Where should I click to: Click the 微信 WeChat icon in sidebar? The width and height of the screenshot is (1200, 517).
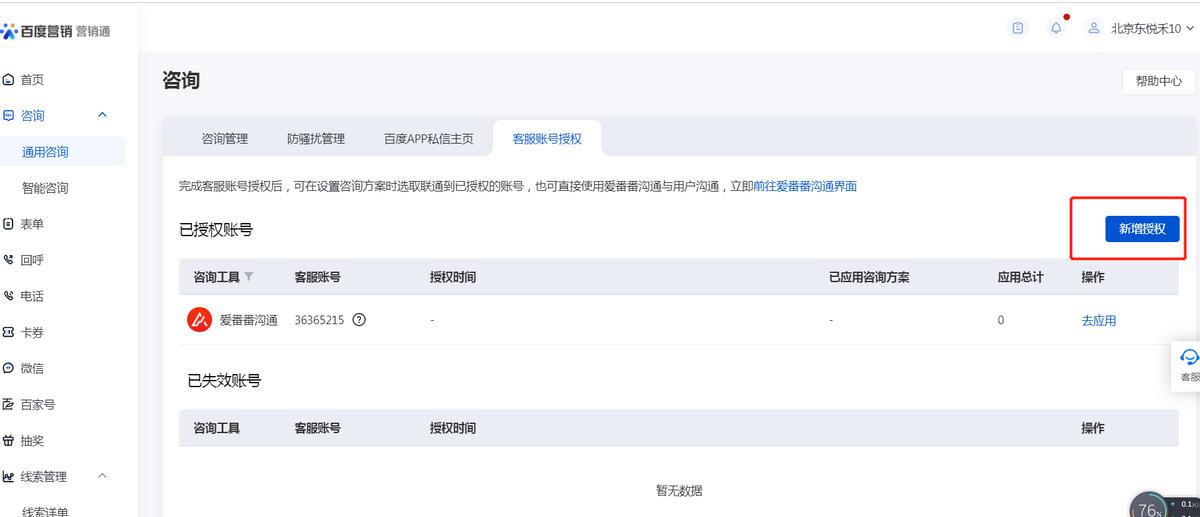[8, 368]
